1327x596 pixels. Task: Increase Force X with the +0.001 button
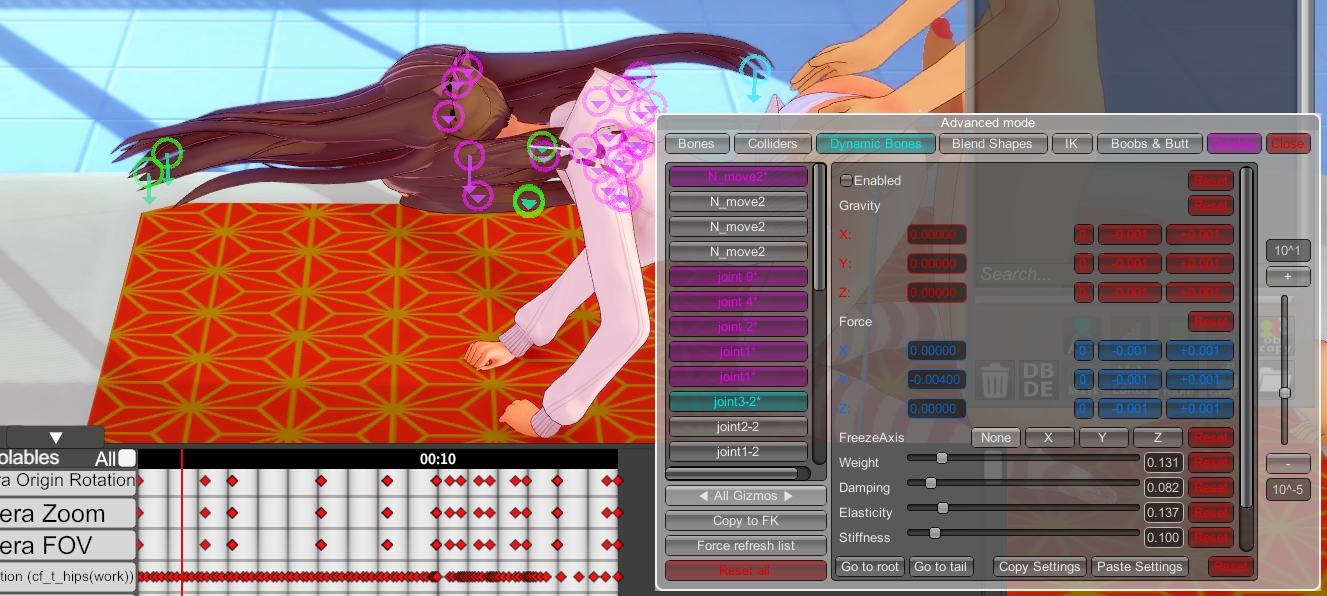point(1200,351)
